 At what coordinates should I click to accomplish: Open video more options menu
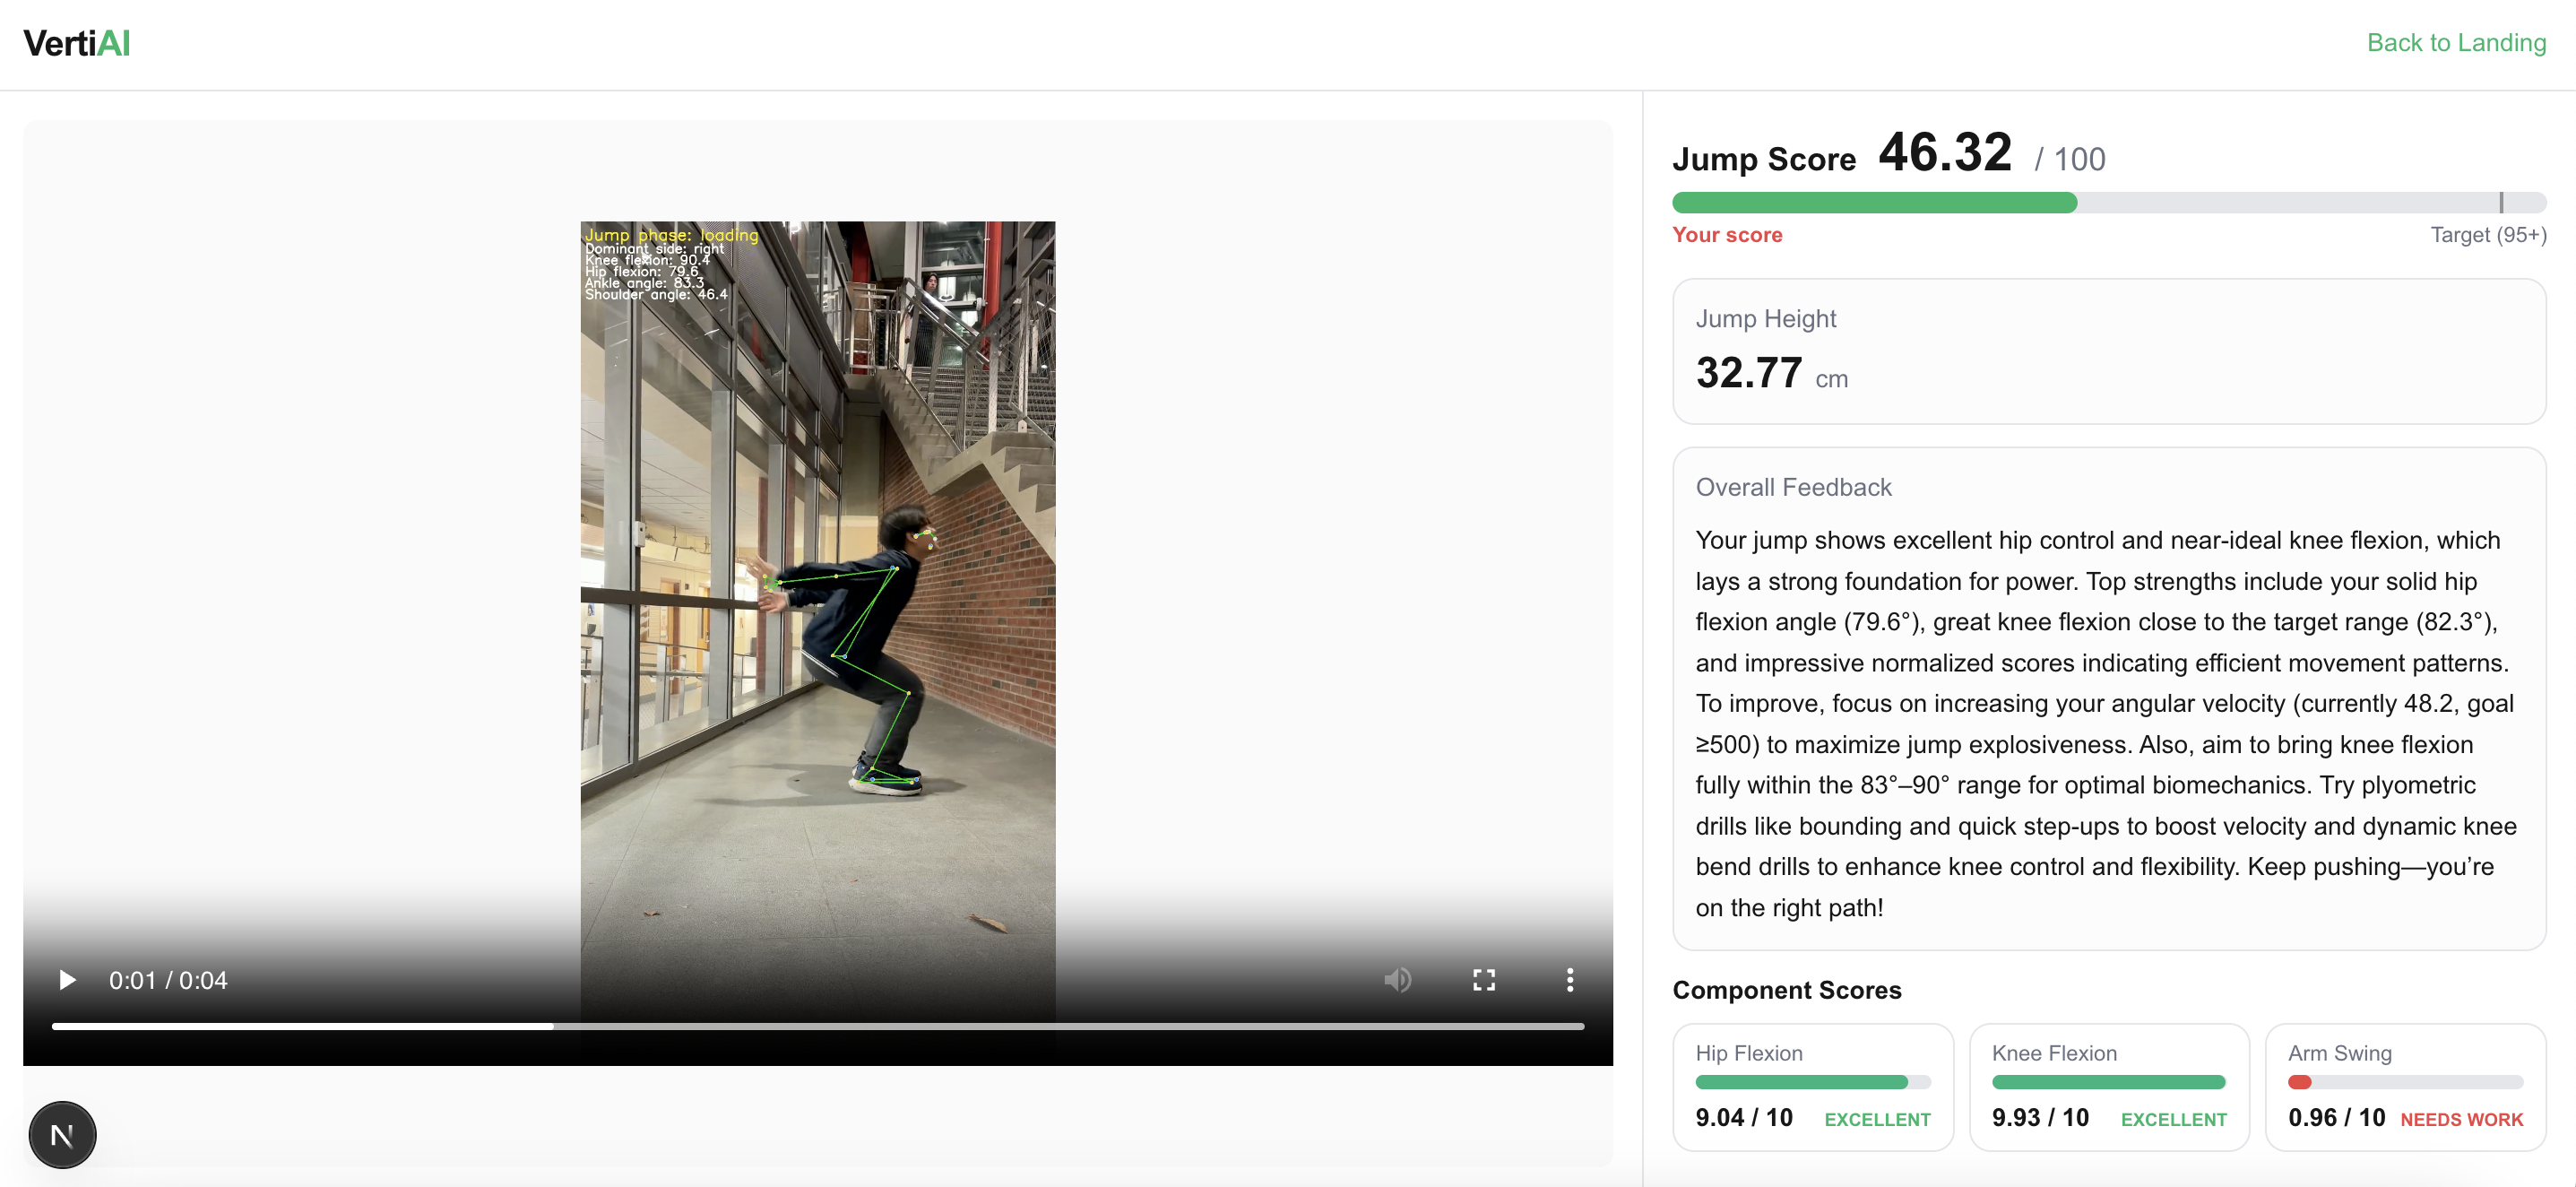1569,980
